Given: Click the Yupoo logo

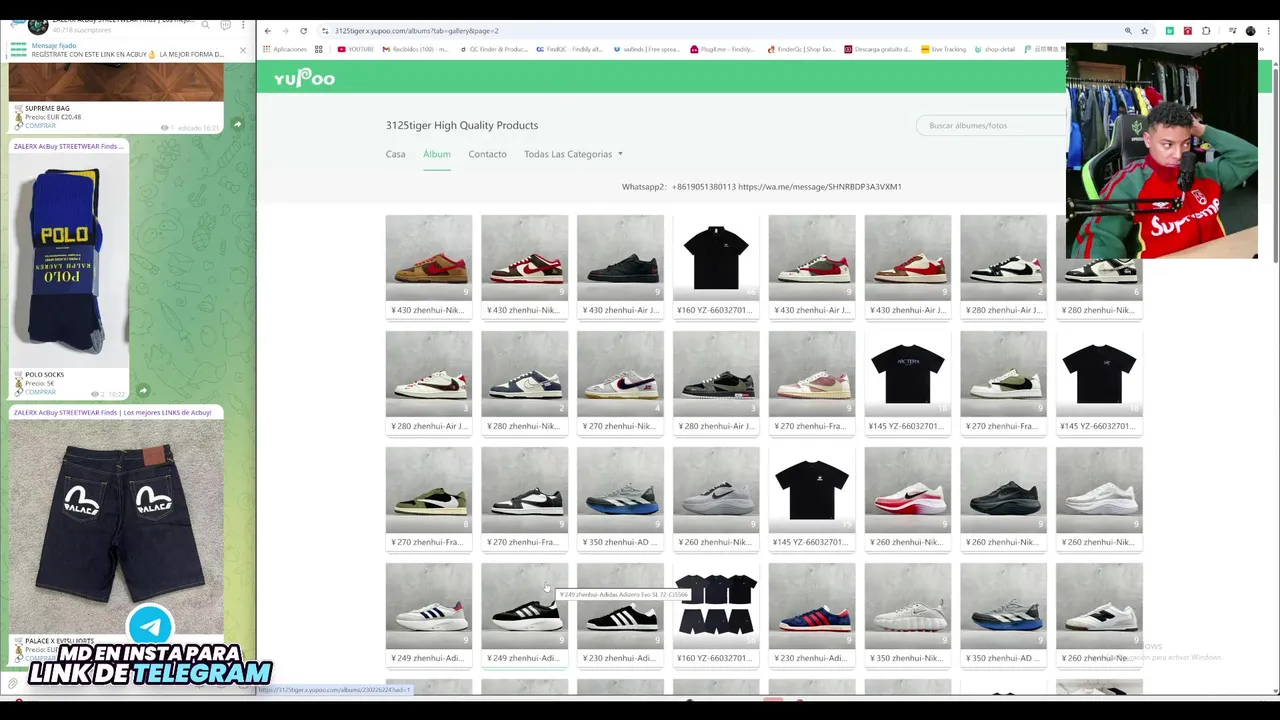Looking at the screenshot, I should point(304,78).
